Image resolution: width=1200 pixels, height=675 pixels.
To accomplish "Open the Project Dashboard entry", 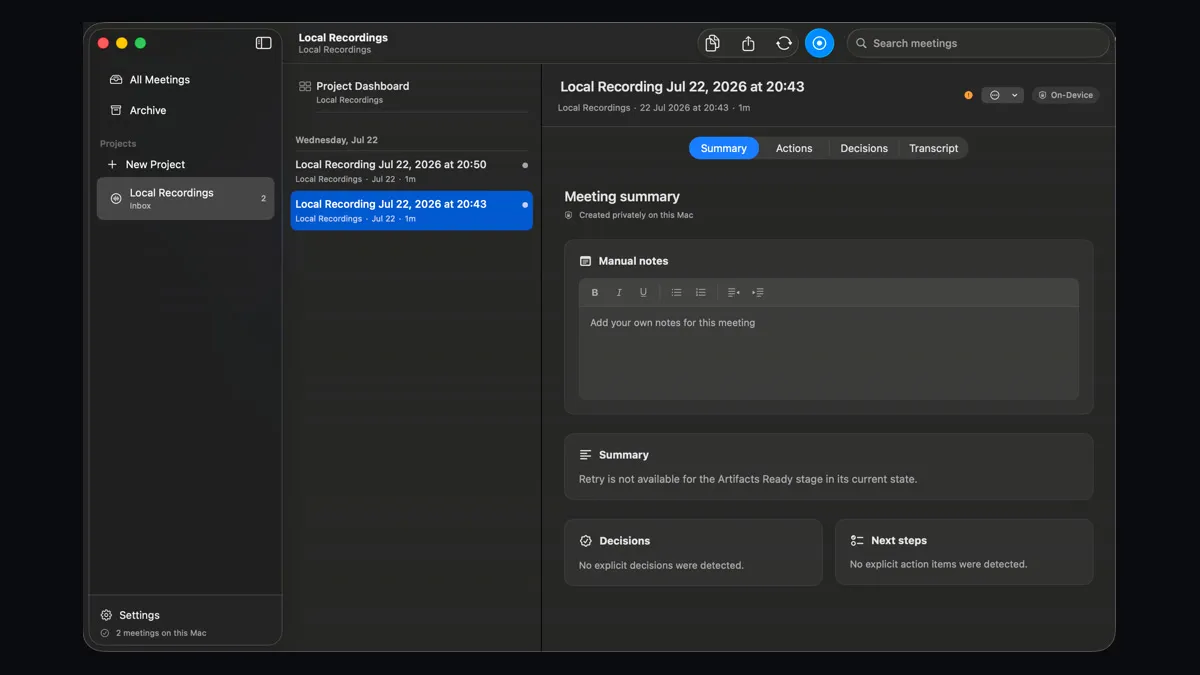I will (x=412, y=92).
